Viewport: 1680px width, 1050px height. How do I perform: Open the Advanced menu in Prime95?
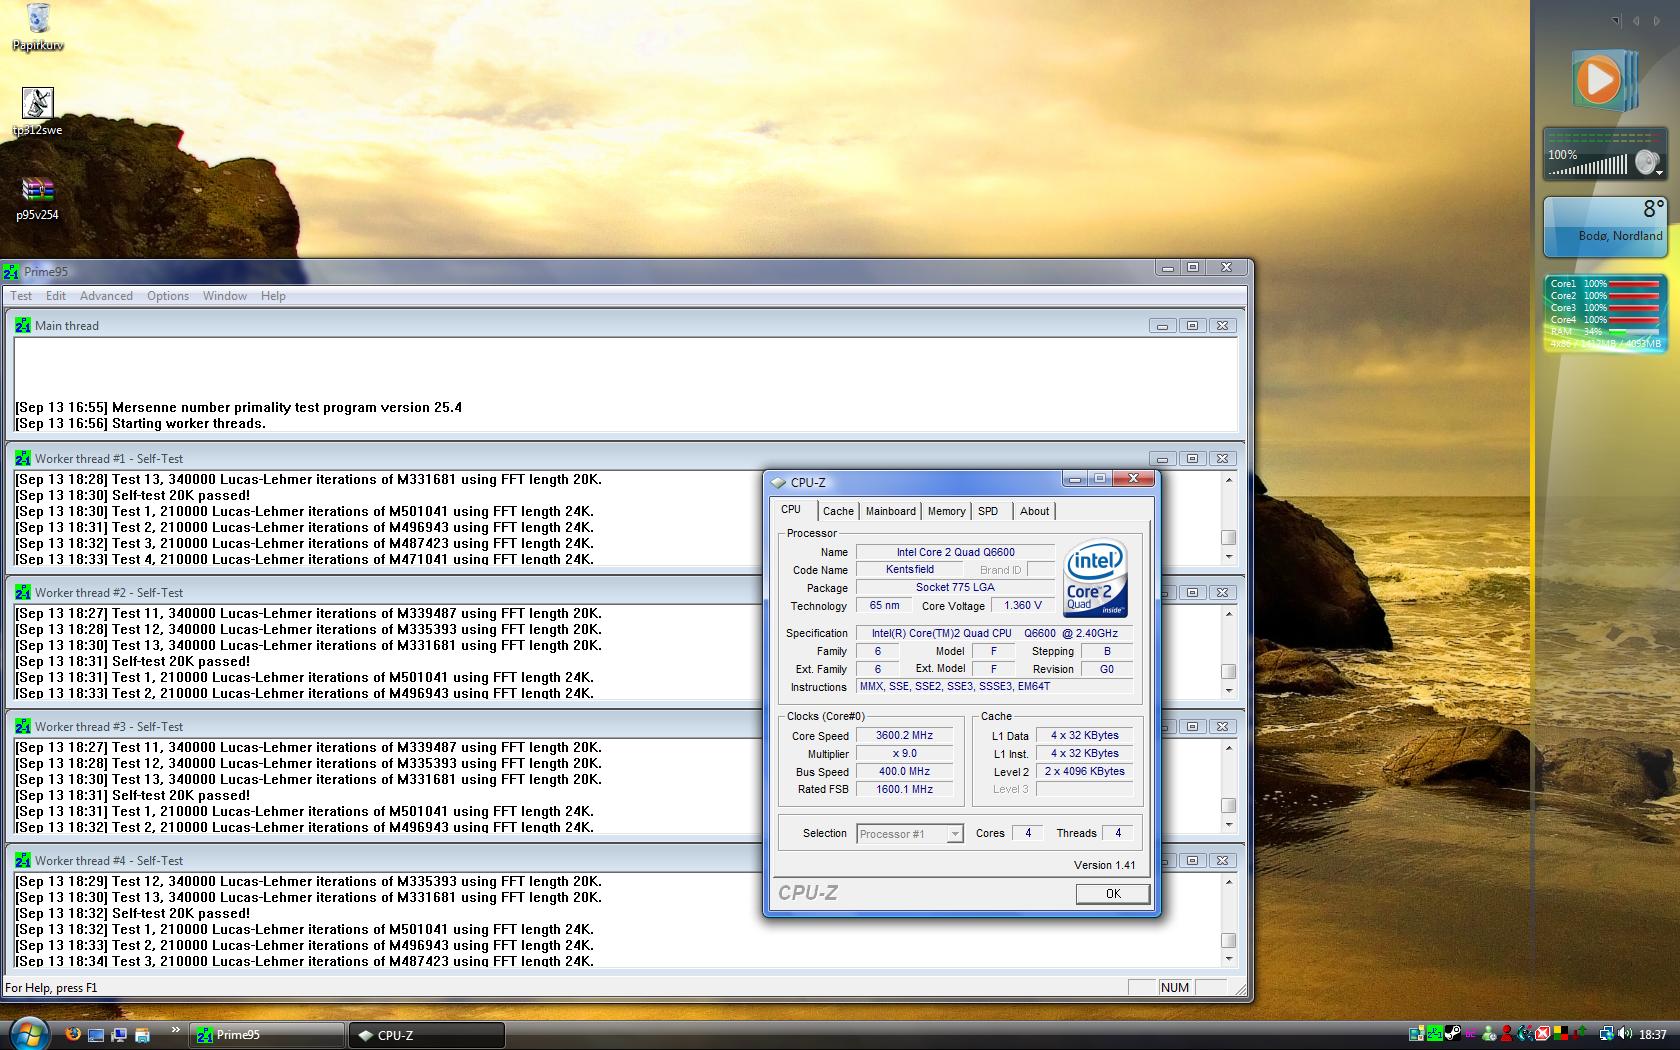click(x=106, y=296)
